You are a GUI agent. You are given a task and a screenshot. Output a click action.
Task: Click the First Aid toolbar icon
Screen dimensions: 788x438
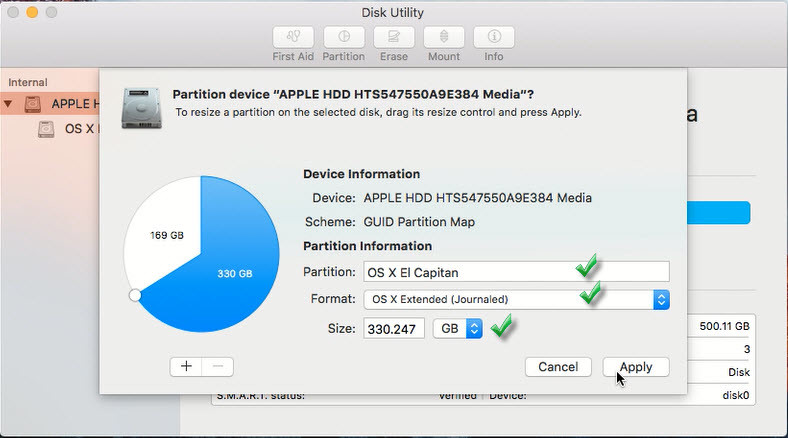pos(293,37)
